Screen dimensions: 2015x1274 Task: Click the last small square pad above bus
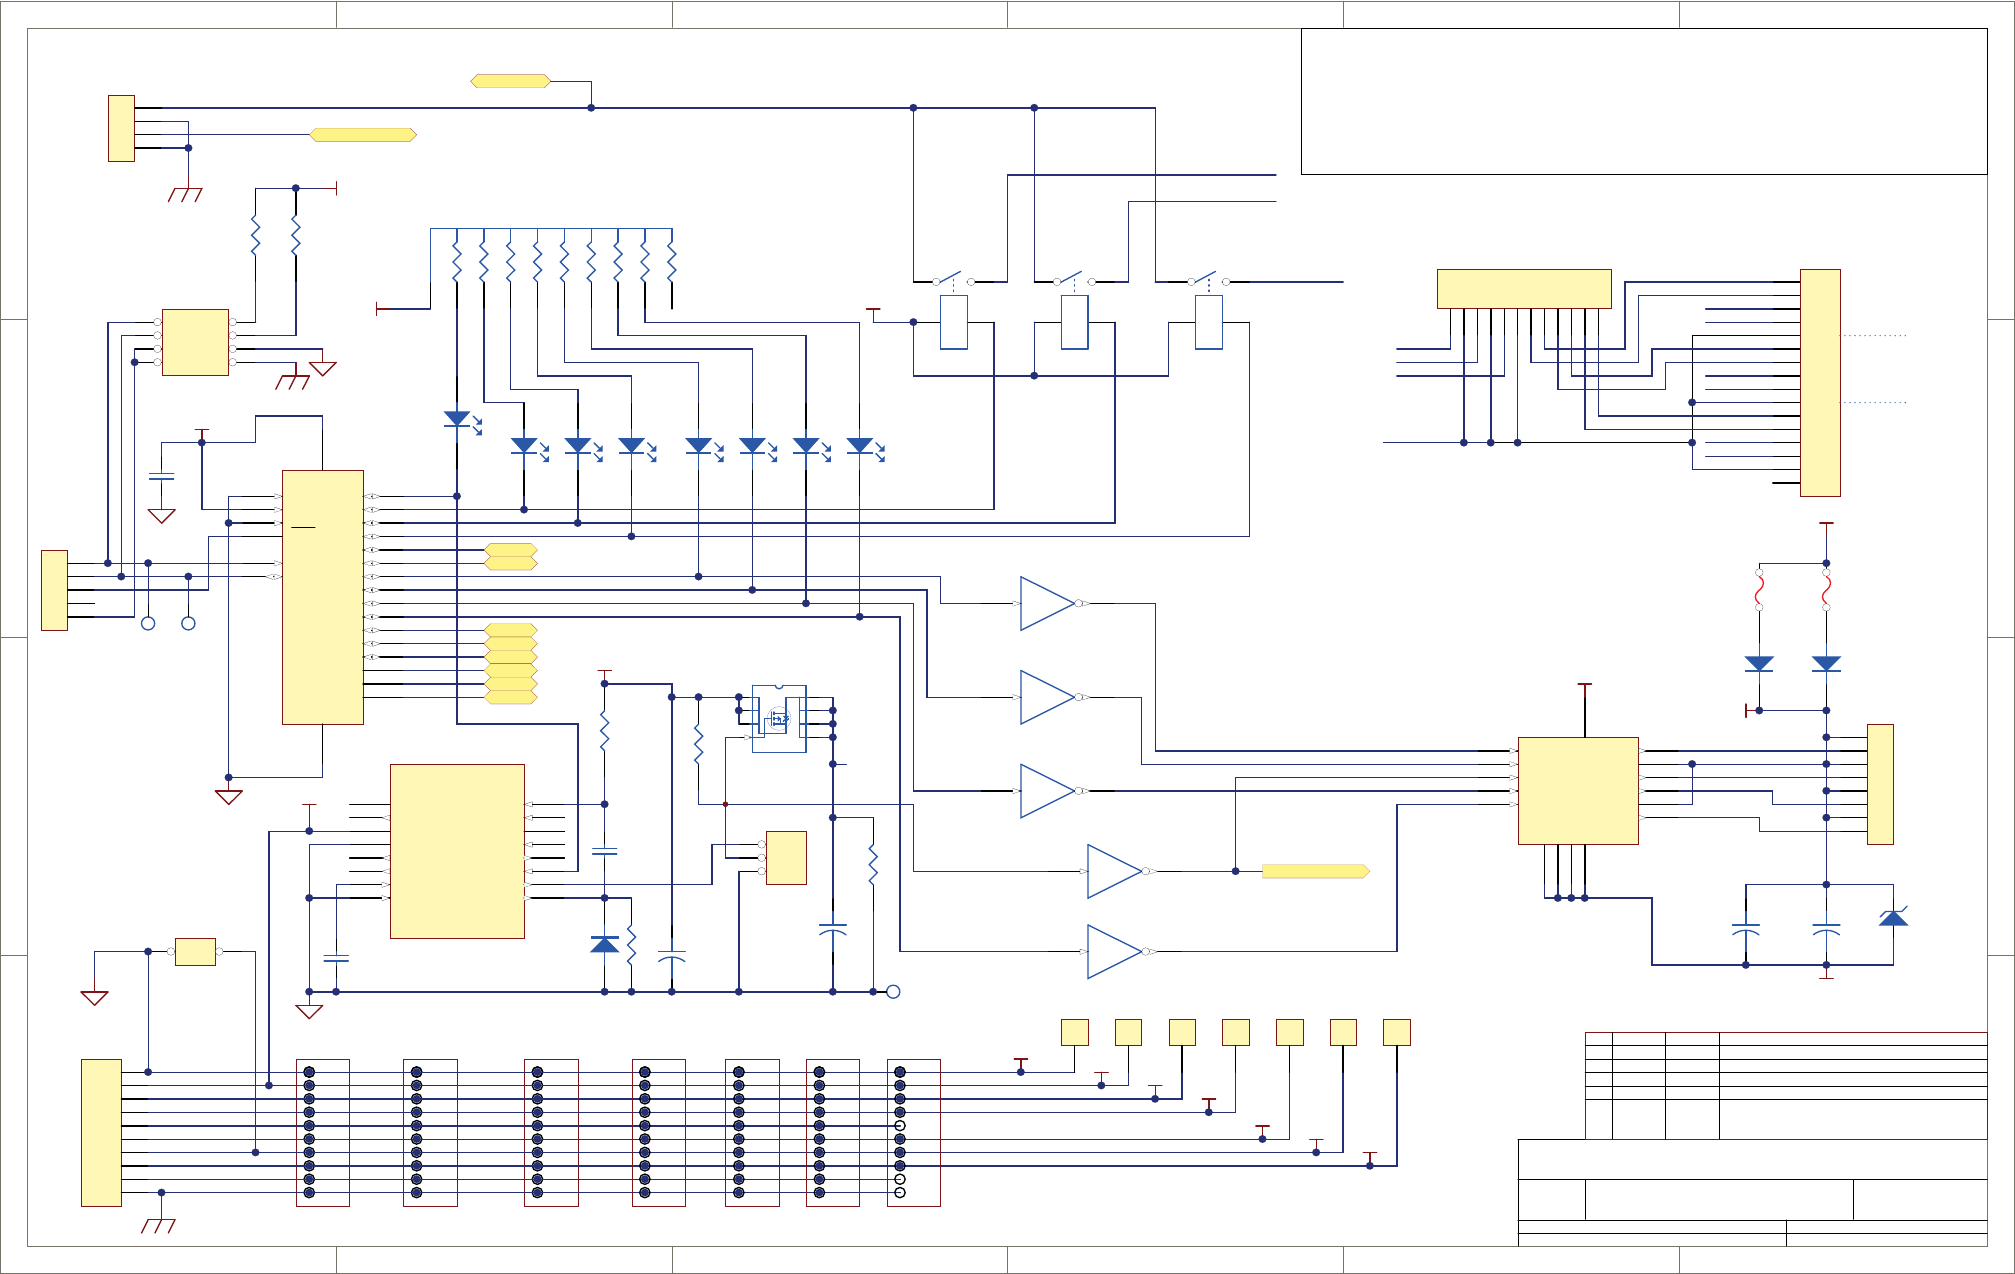tap(1396, 1032)
